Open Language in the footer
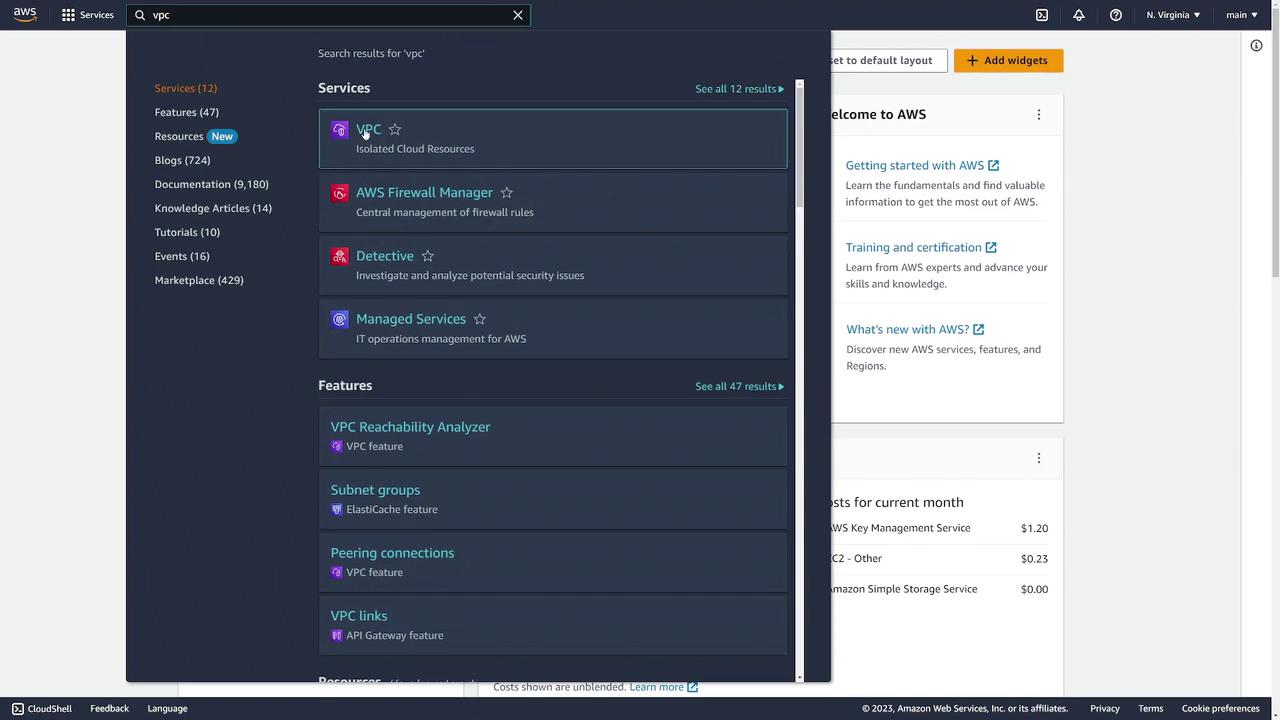This screenshot has width=1280, height=720. pyautogui.click(x=167, y=708)
